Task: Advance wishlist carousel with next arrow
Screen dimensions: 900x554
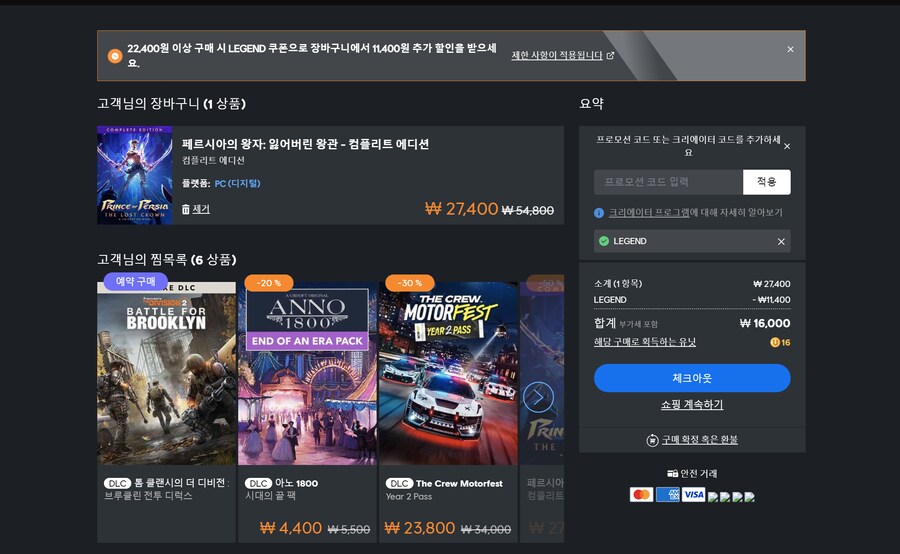Action: 538,397
